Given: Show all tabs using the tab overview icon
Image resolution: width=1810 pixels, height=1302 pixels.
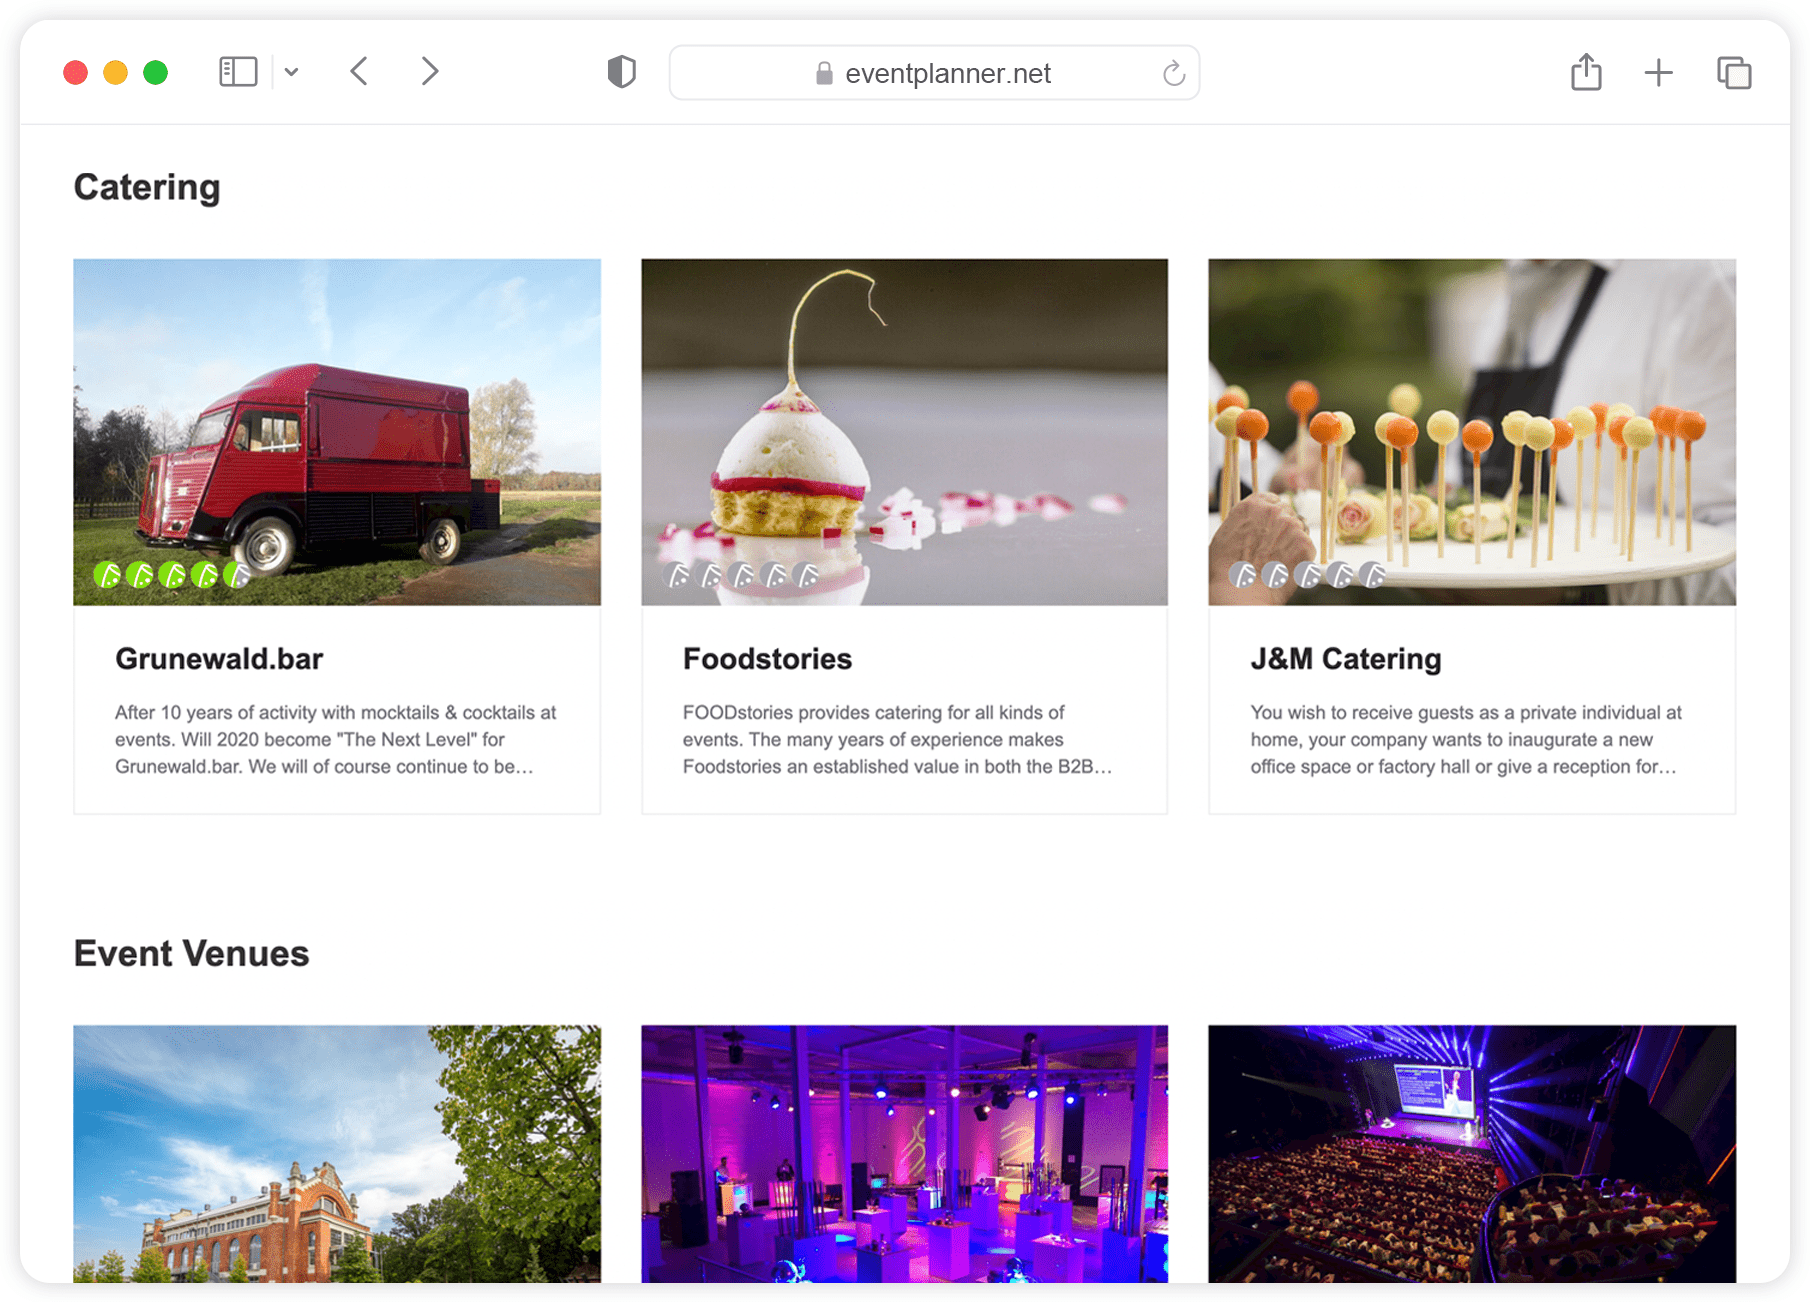Looking at the screenshot, I should (x=1733, y=71).
